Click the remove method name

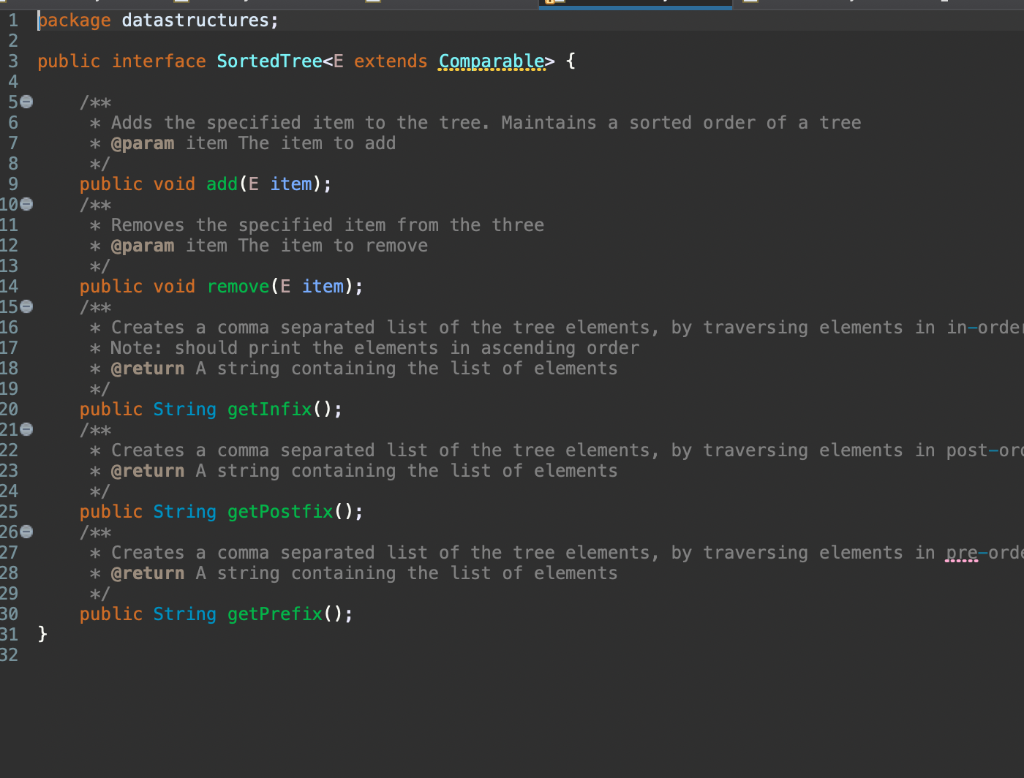coord(238,286)
